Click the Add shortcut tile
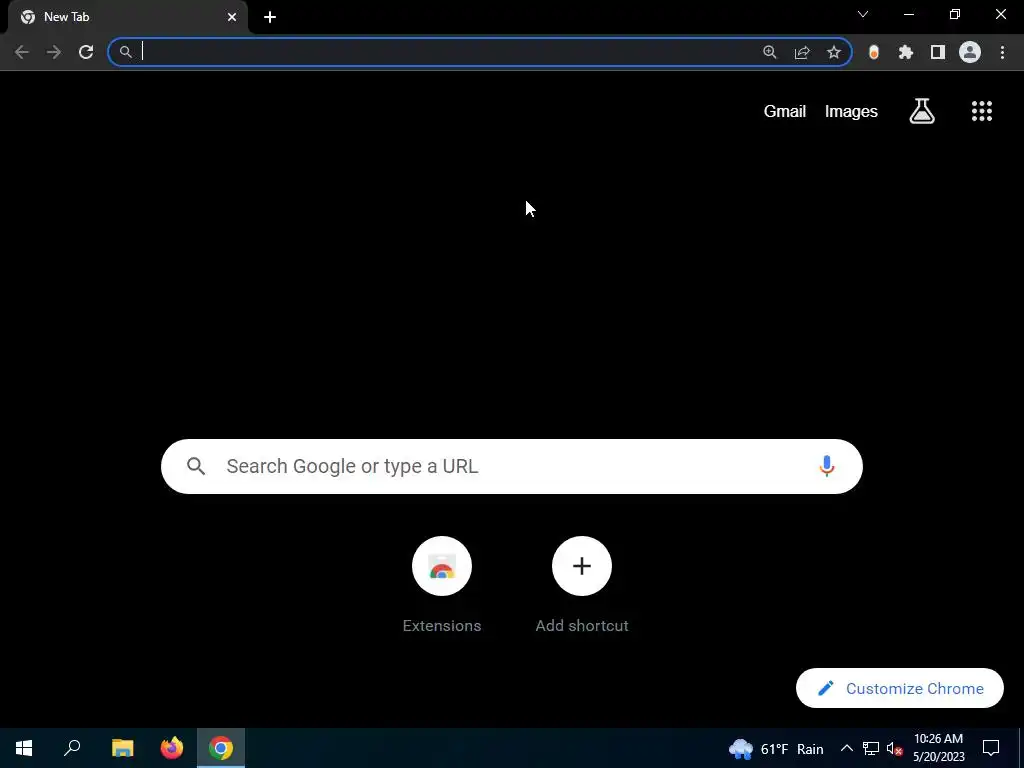 (x=582, y=584)
